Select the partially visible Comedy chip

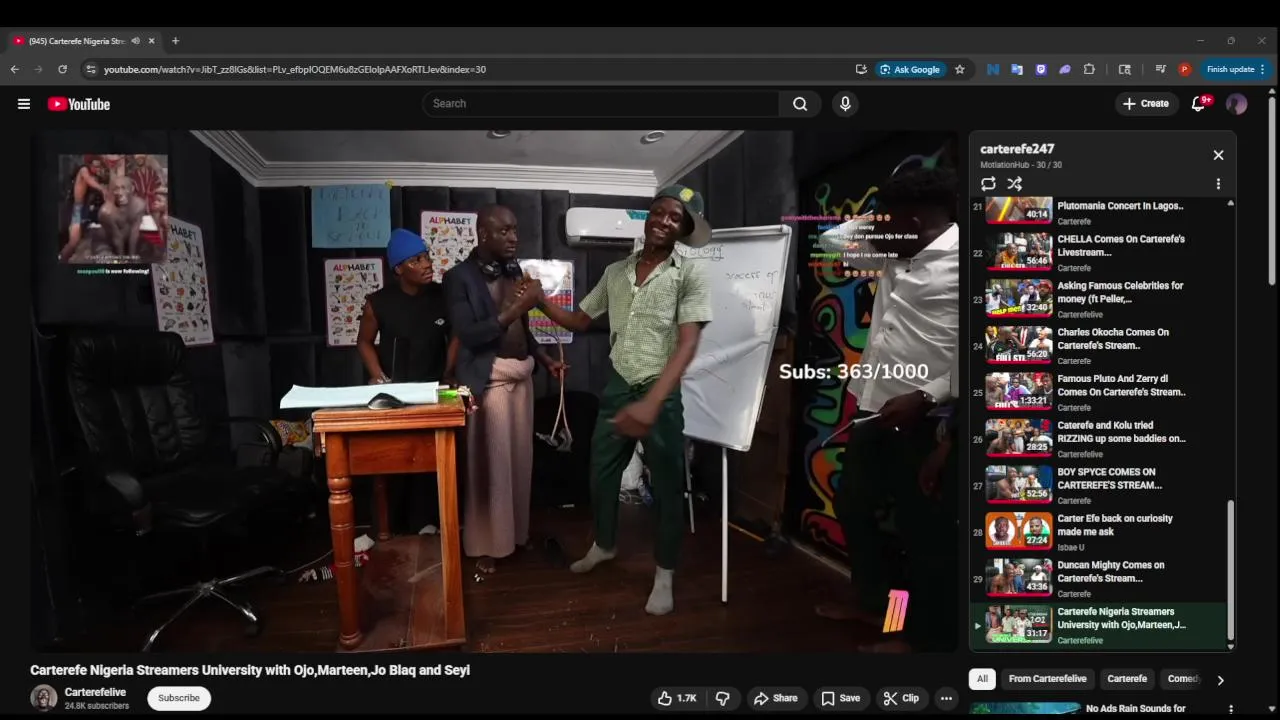pyautogui.click(x=1182, y=679)
